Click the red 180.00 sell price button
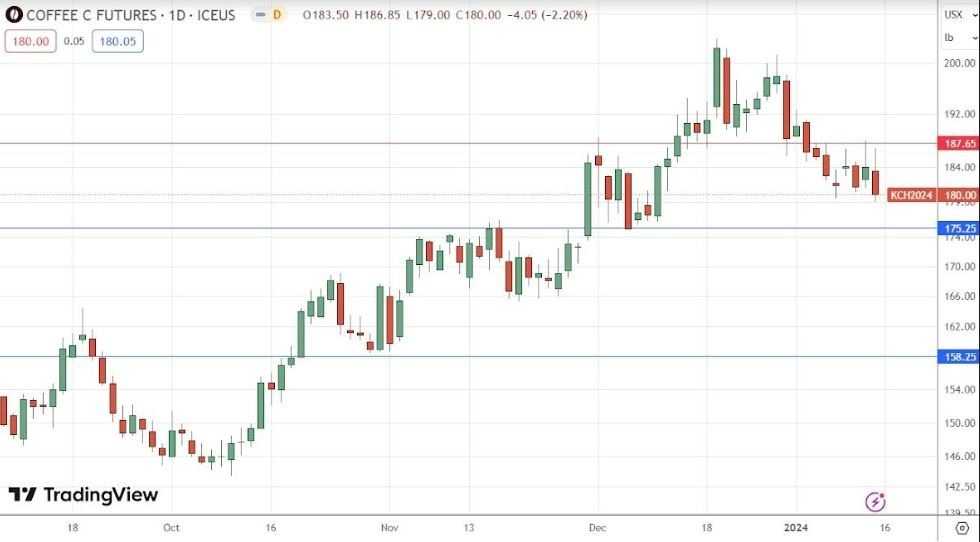980x542 pixels. tap(29, 41)
